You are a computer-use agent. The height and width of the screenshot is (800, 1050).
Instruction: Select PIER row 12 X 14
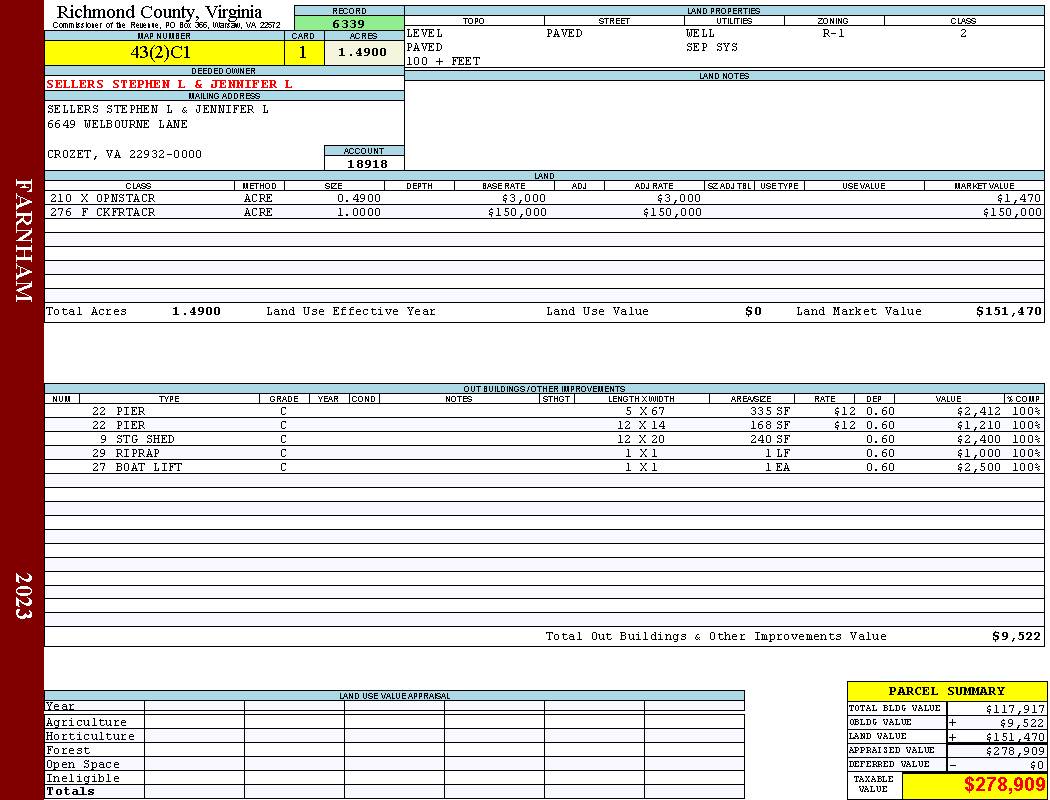point(544,425)
